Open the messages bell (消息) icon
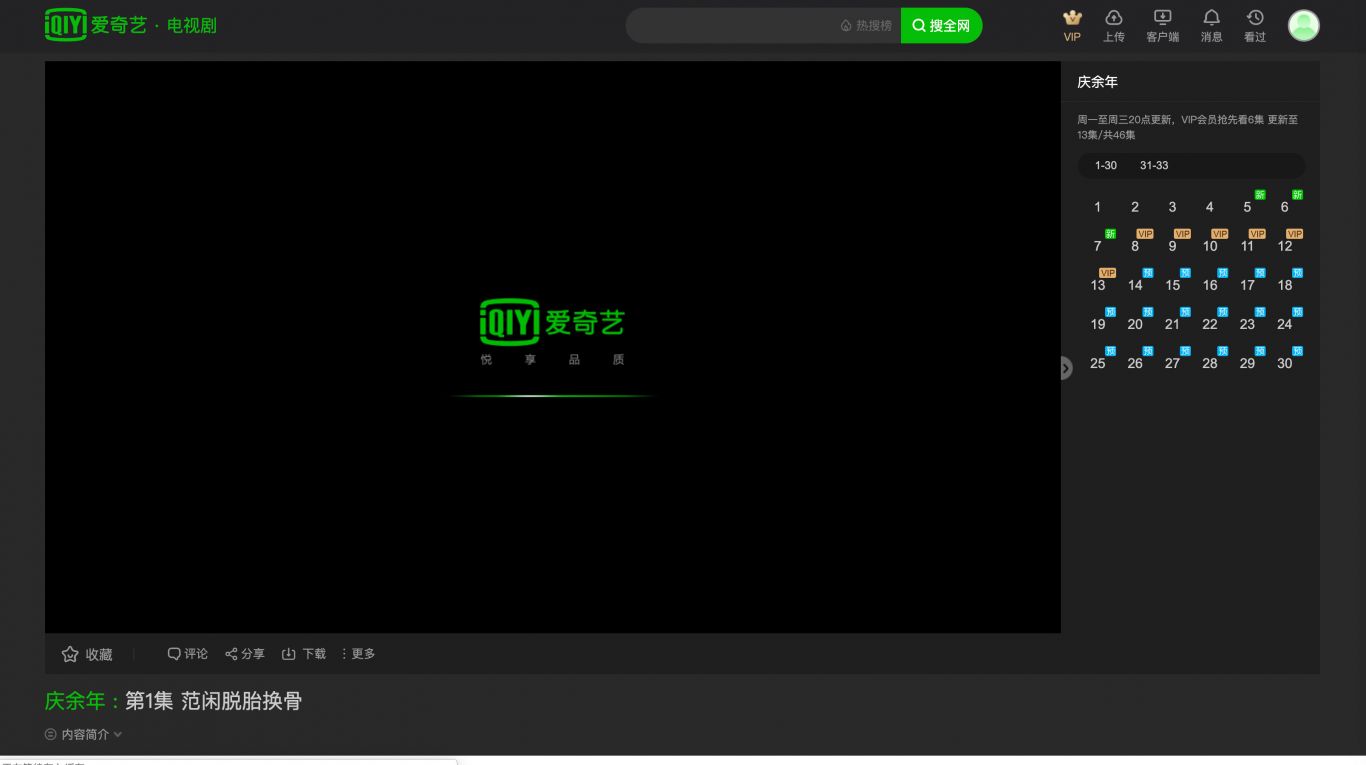This screenshot has width=1366, height=765. (1211, 26)
